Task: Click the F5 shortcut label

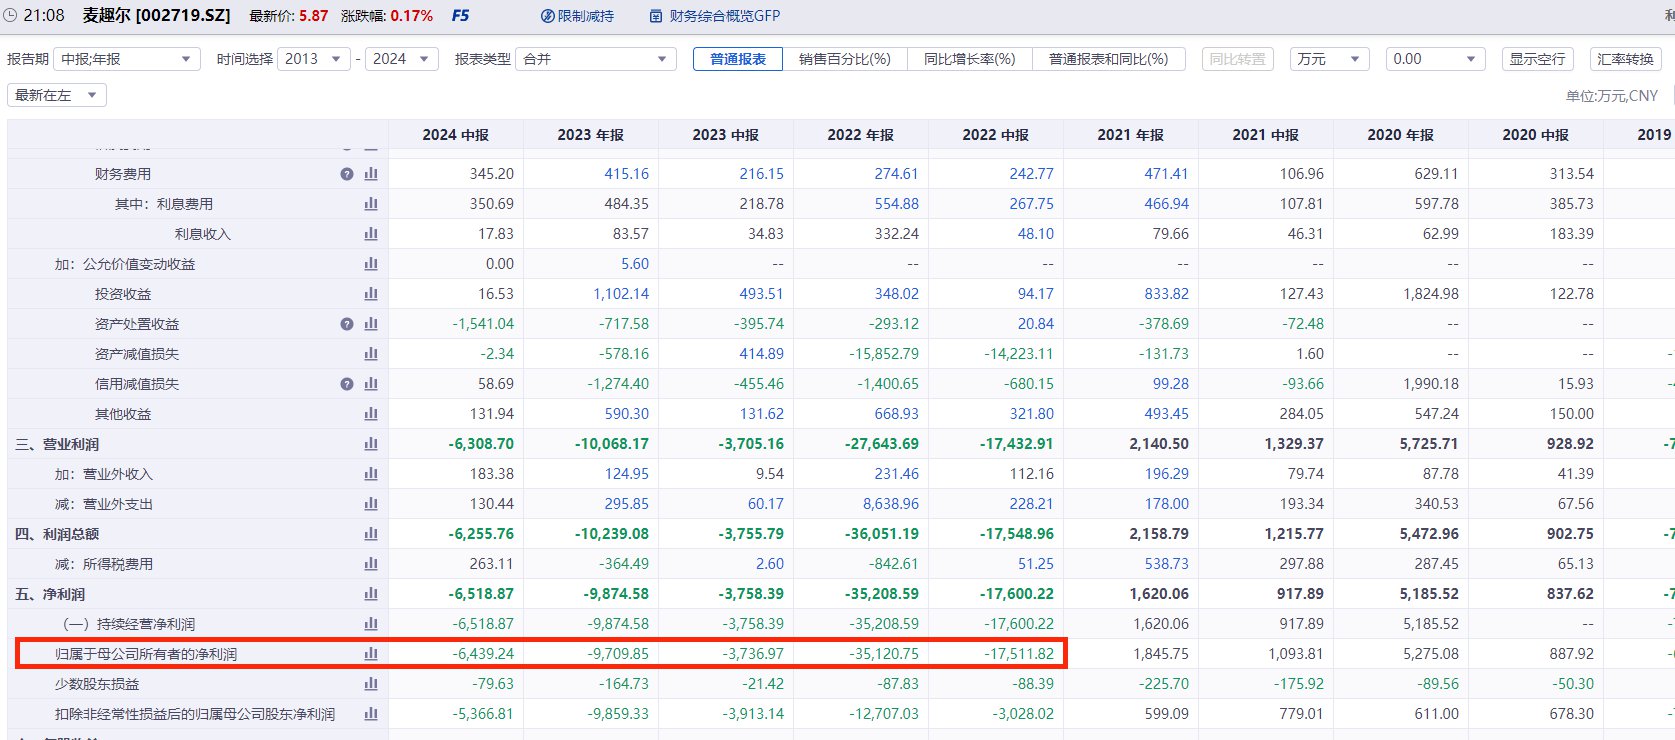Action: point(461,16)
